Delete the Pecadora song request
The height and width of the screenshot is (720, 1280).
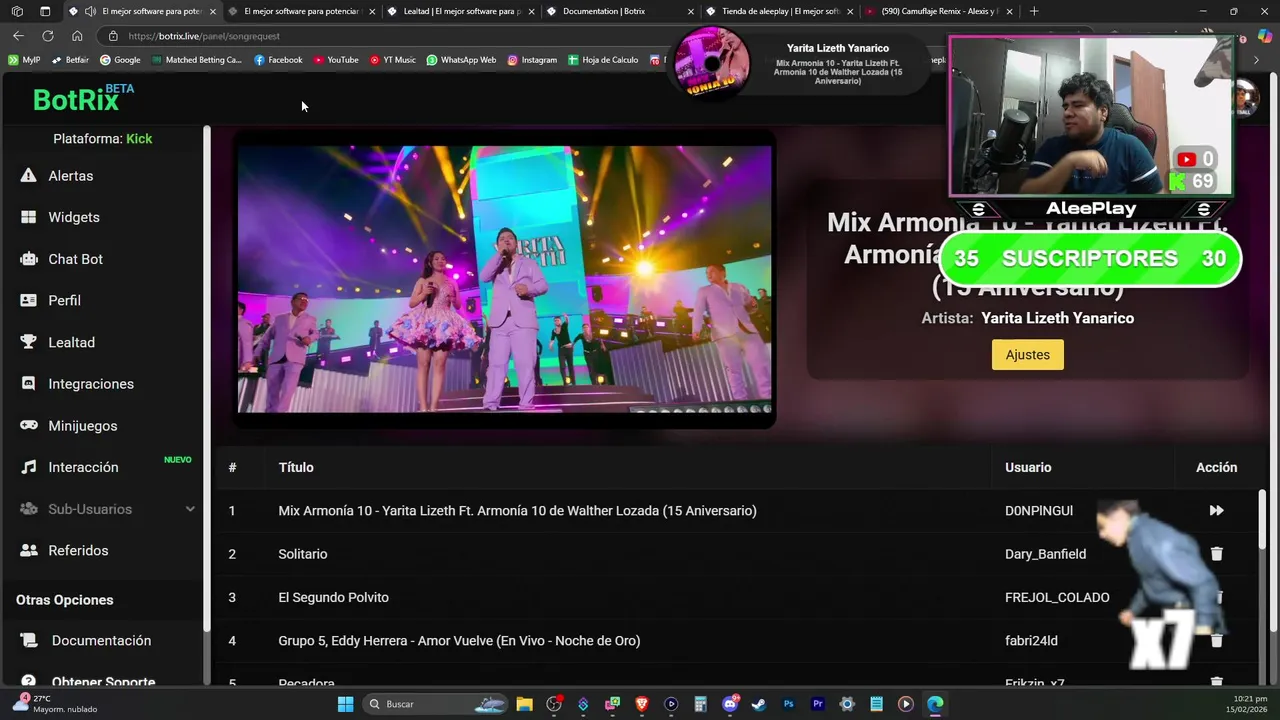[1216, 682]
